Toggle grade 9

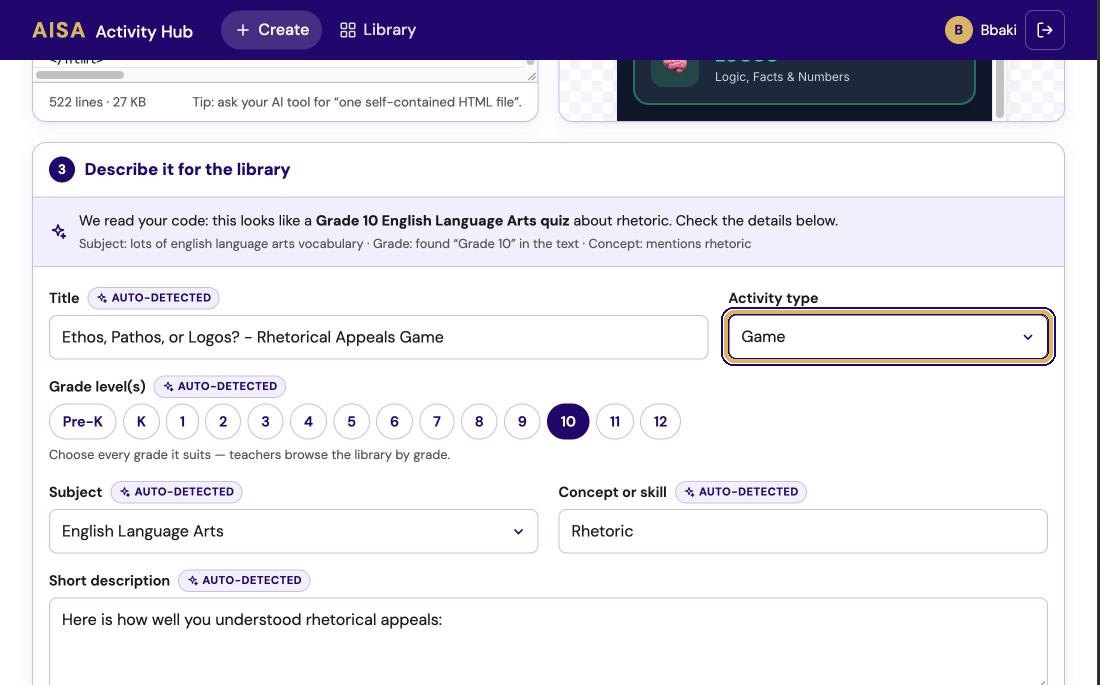tap(522, 422)
